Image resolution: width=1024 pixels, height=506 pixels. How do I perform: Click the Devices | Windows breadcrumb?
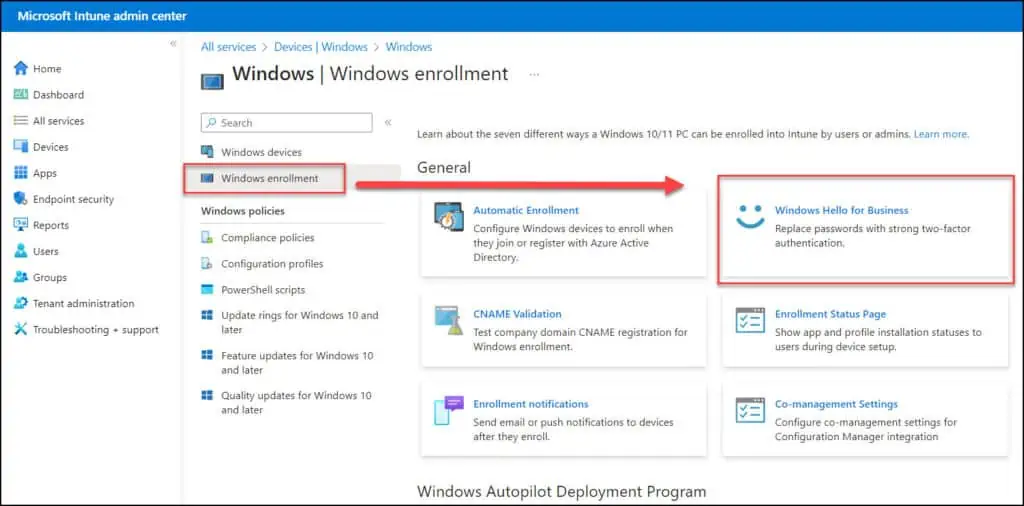click(x=321, y=47)
